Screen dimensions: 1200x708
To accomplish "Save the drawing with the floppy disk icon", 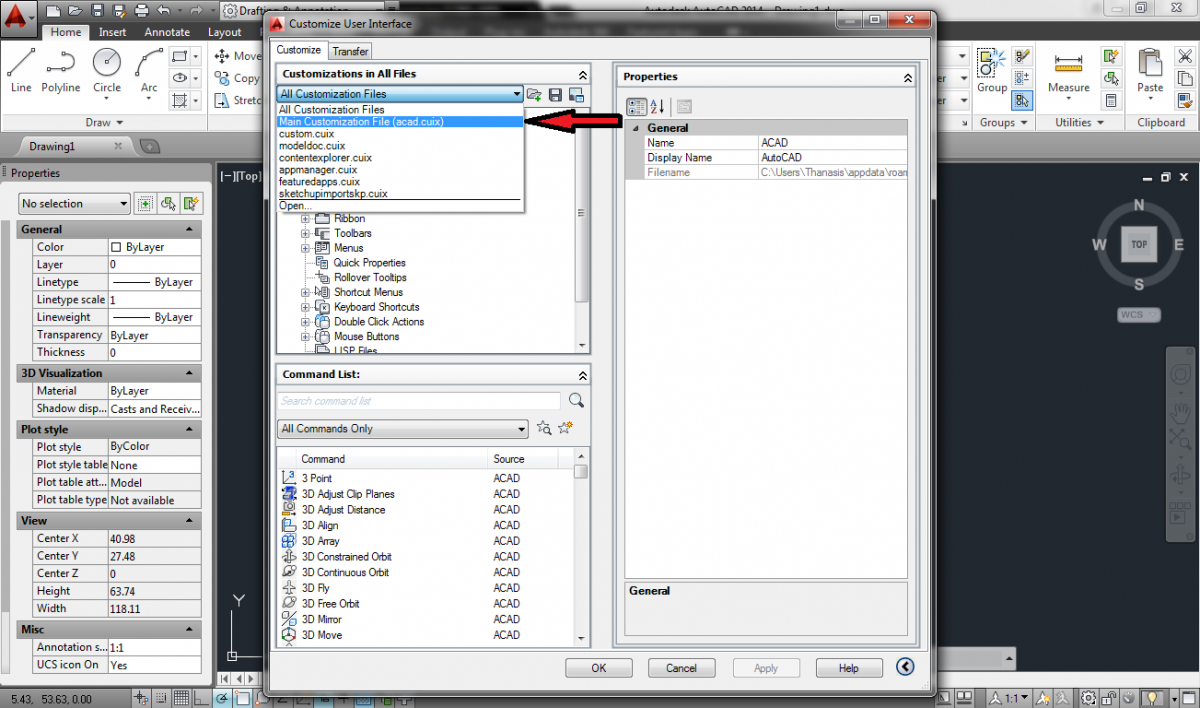I will (x=97, y=11).
